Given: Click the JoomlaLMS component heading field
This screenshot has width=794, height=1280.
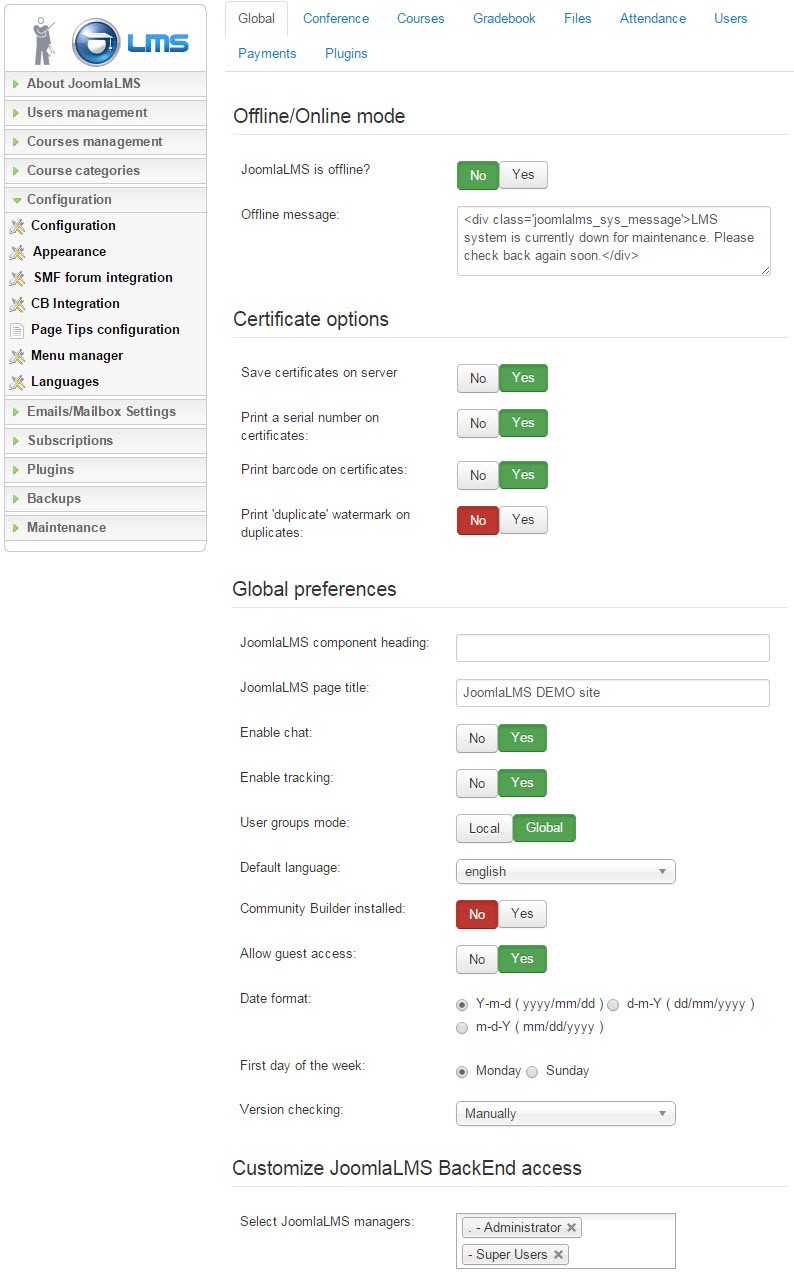Looking at the screenshot, I should pos(613,648).
